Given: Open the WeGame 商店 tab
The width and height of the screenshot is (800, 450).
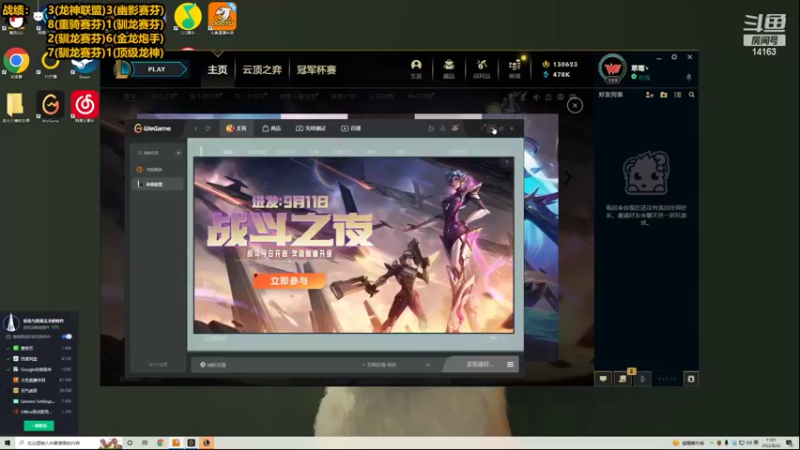Looking at the screenshot, I should point(271,129).
